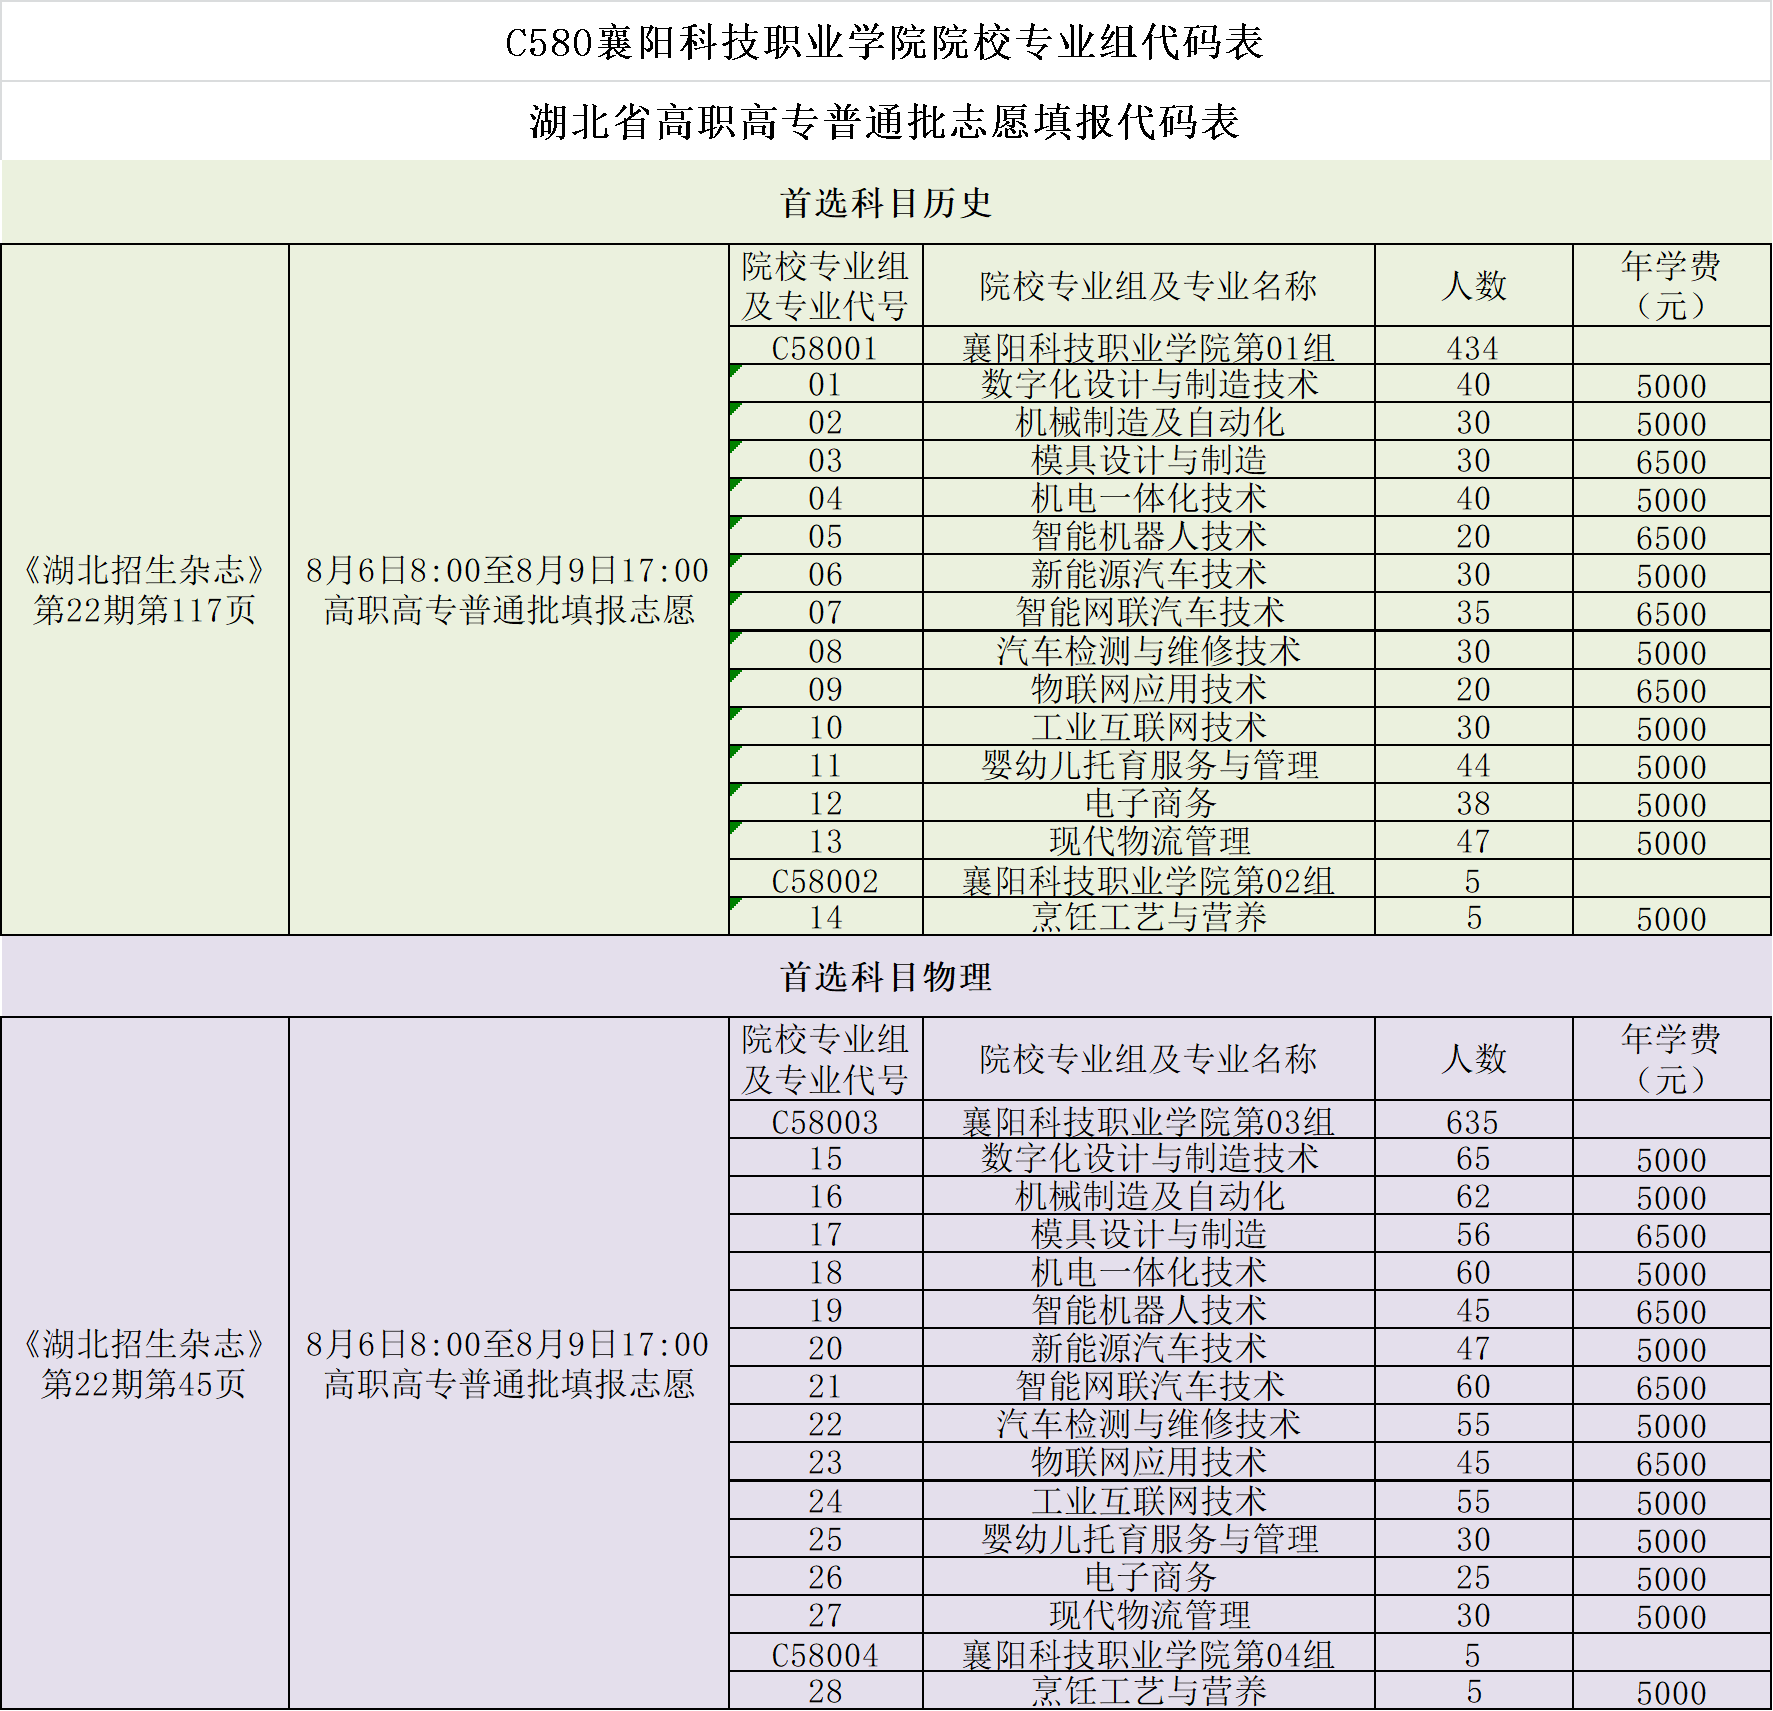Click major code cell 07
This screenshot has width=1773, height=1711.
(x=825, y=613)
